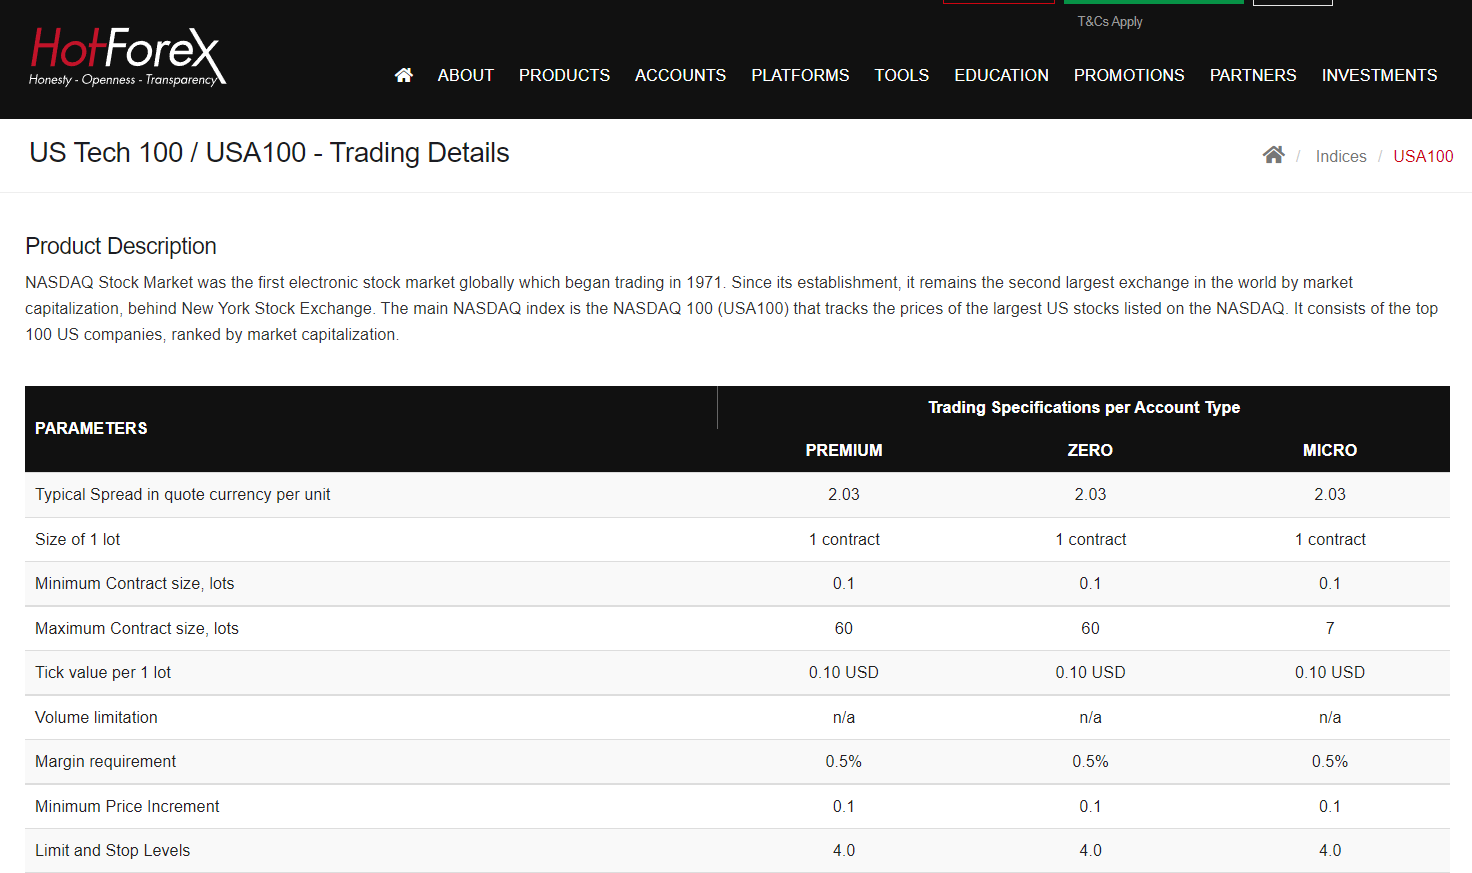This screenshot has width=1472, height=873.
Task: Click the Volume limitation label
Action: pos(96,717)
